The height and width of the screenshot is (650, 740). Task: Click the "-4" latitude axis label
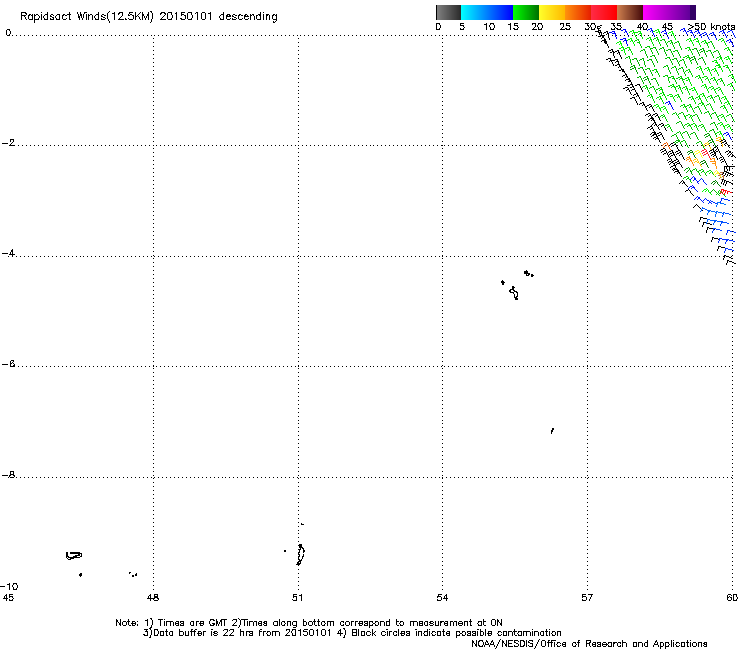click(8, 253)
